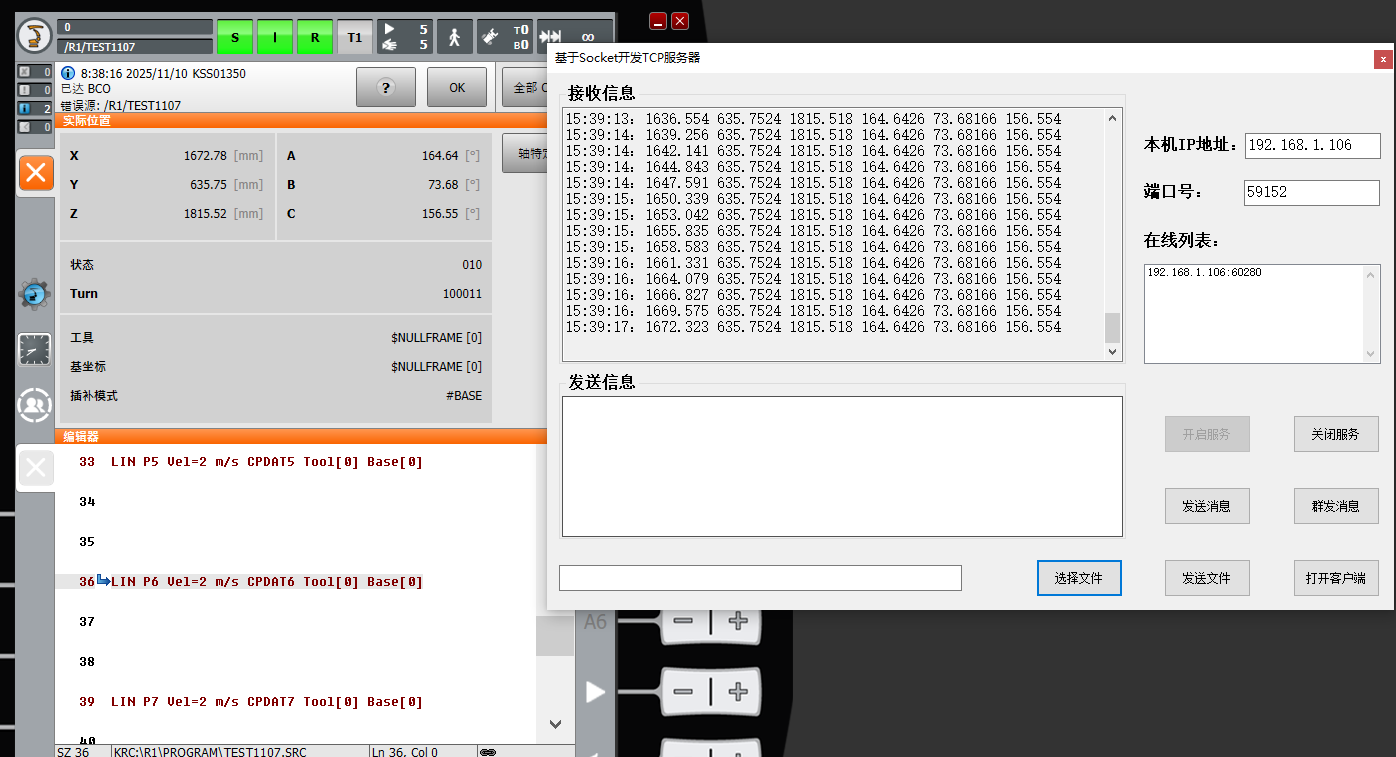This screenshot has height=757, width=1396.
Task: Acknowledge the message with the OK button
Action: (457, 87)
